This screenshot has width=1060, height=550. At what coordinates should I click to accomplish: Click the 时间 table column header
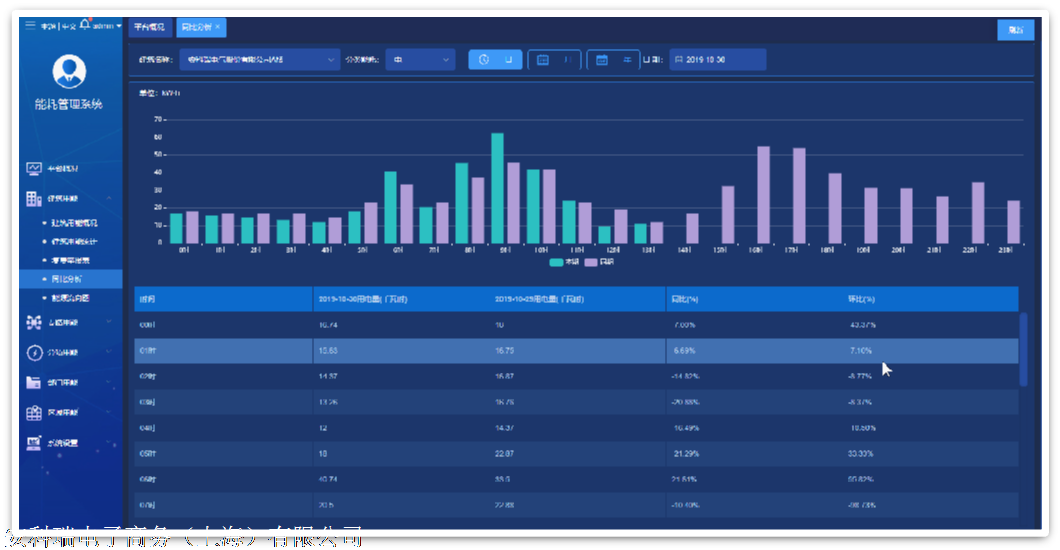pyautogui.click(x=223, y=299)
